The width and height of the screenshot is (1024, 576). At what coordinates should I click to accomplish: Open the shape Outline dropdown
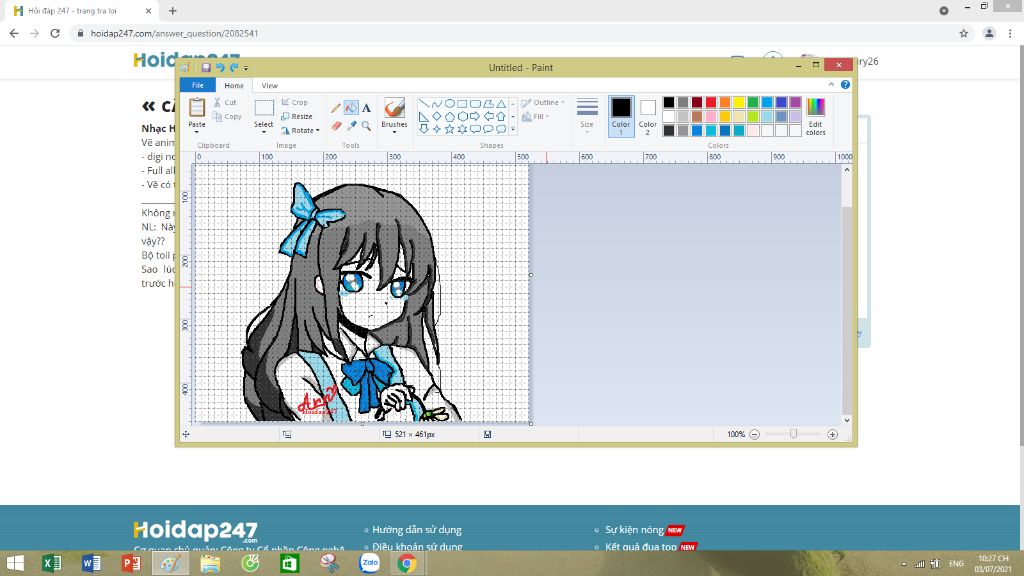[543, 103]
